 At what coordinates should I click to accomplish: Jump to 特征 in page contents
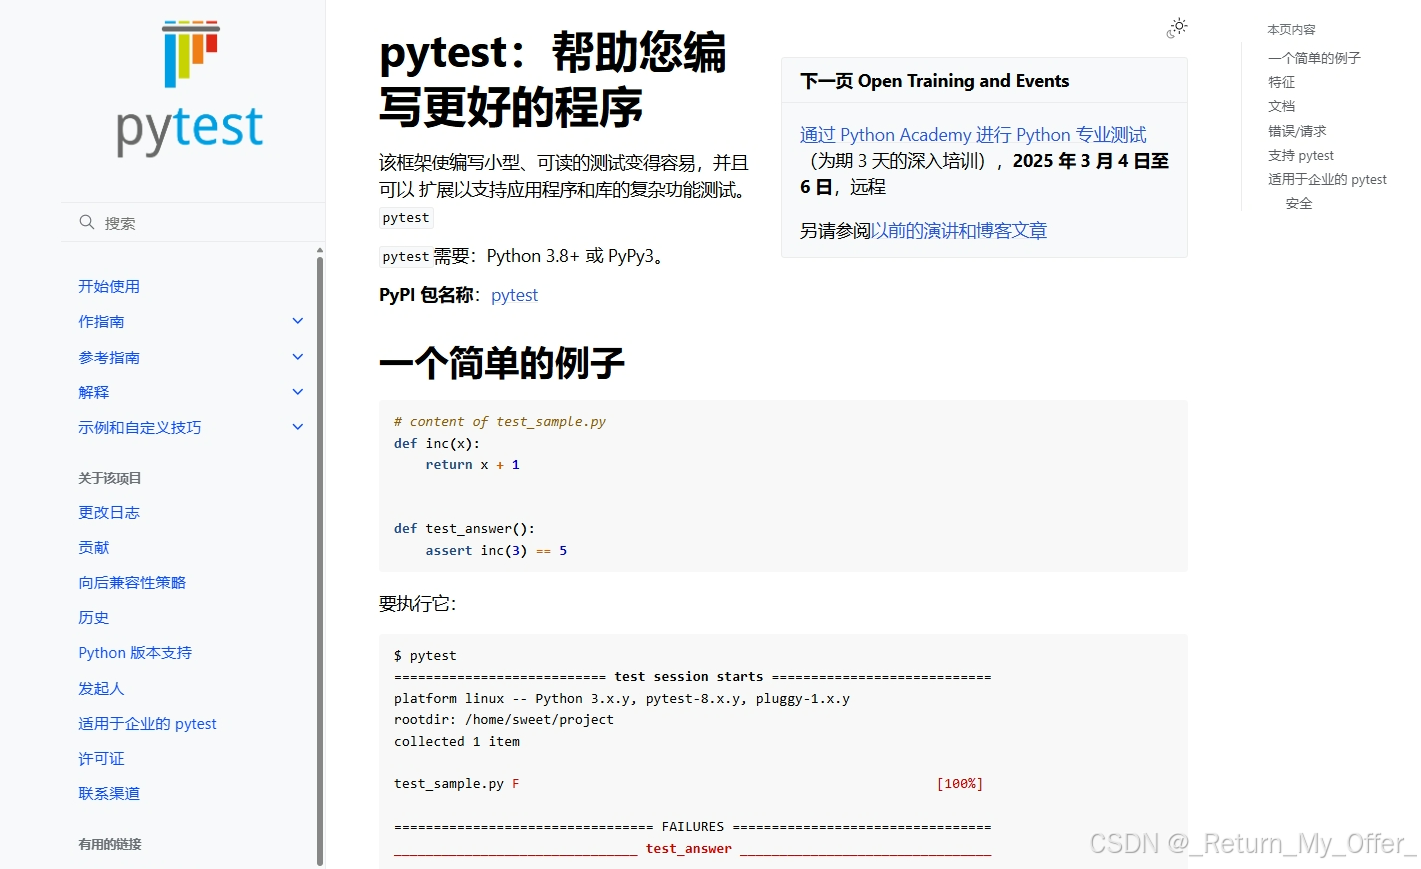pos(1281,82)
